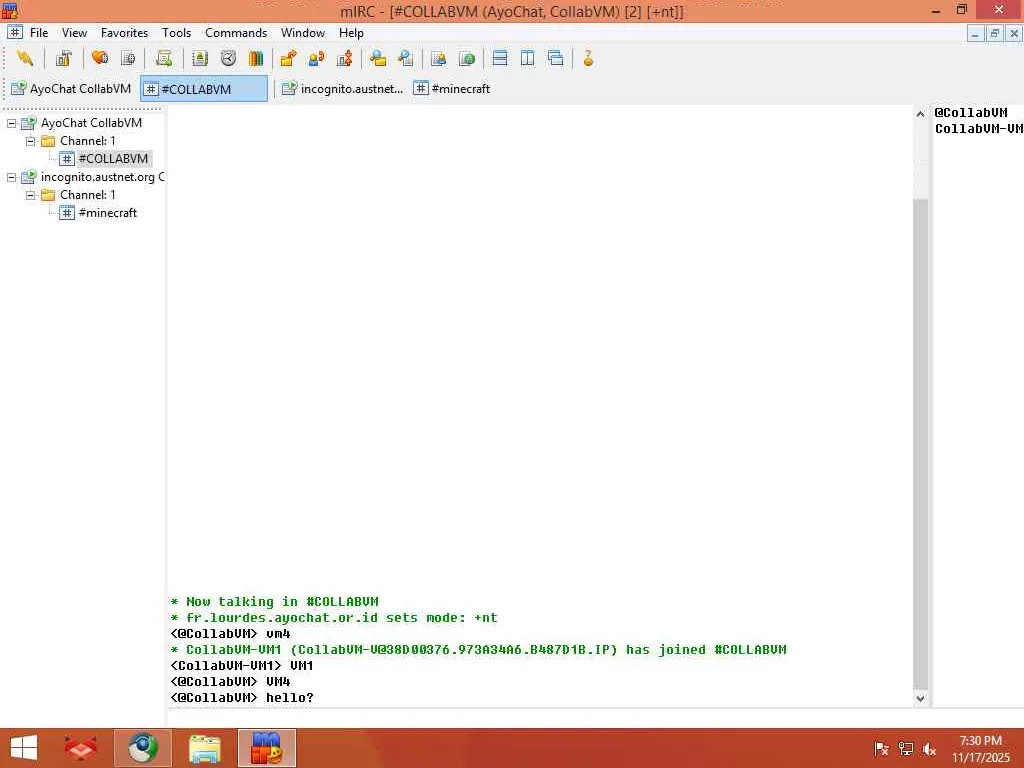Select AyoChat CollabVM in tree
The width and height of the screenshot is (1024, 768).
tap(91, 123)
